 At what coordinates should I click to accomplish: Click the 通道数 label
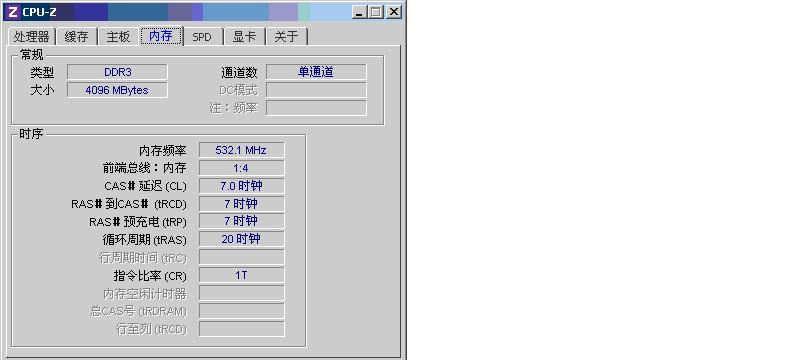239,72
